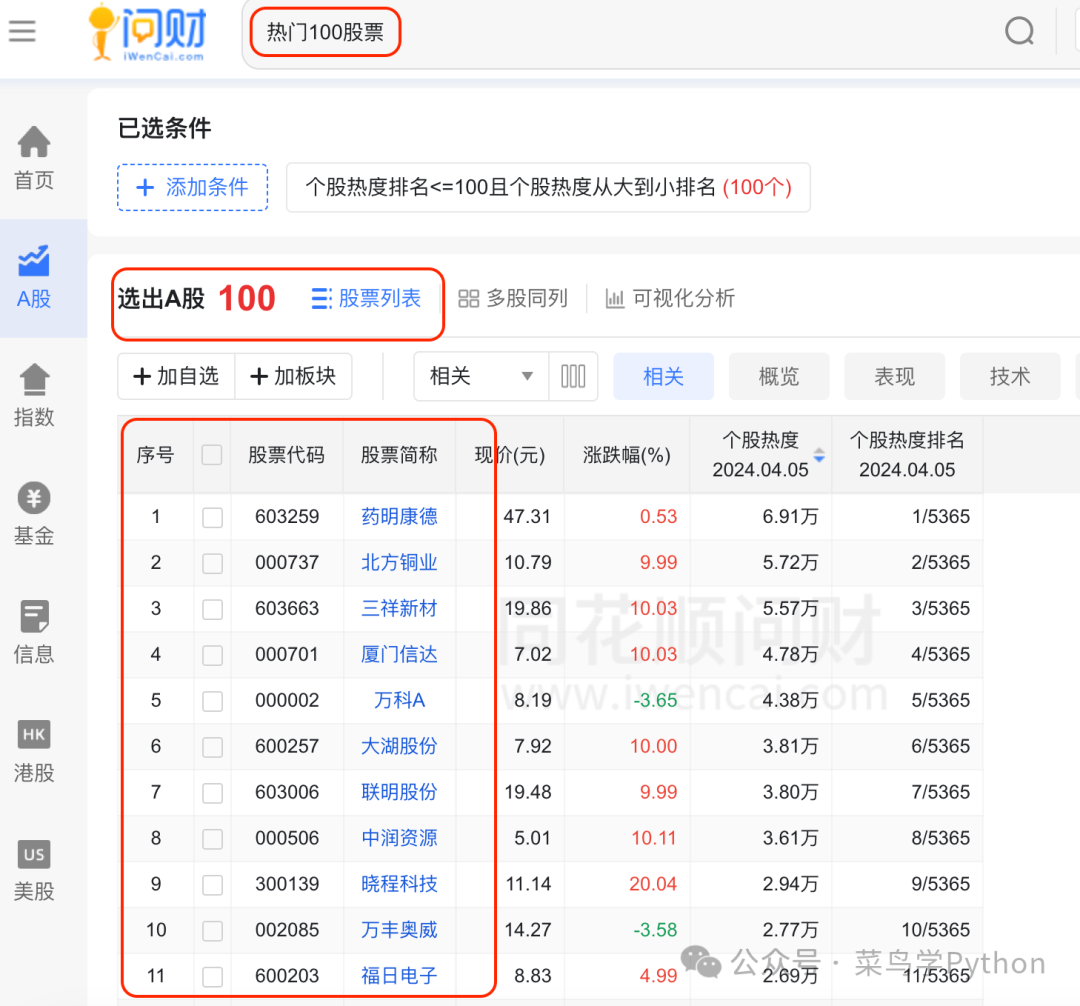
Task: Check the box for 000002 万科A
Action: tap(212, 701)
